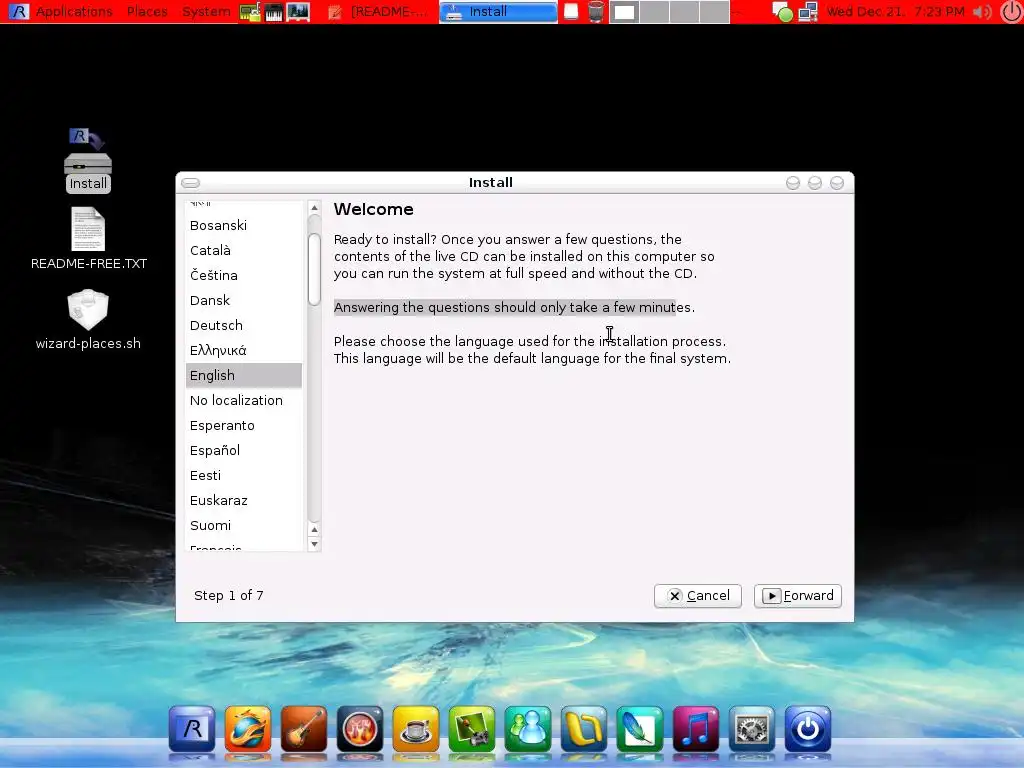Click the language list top scroll-up arrow
The image size is (1024, 768).
[x=314, y=208]
